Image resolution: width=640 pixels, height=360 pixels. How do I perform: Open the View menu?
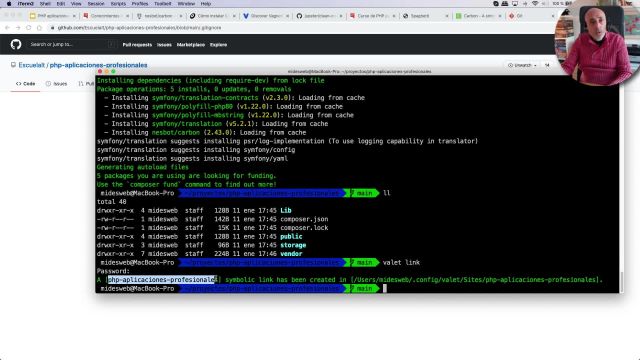76,4
